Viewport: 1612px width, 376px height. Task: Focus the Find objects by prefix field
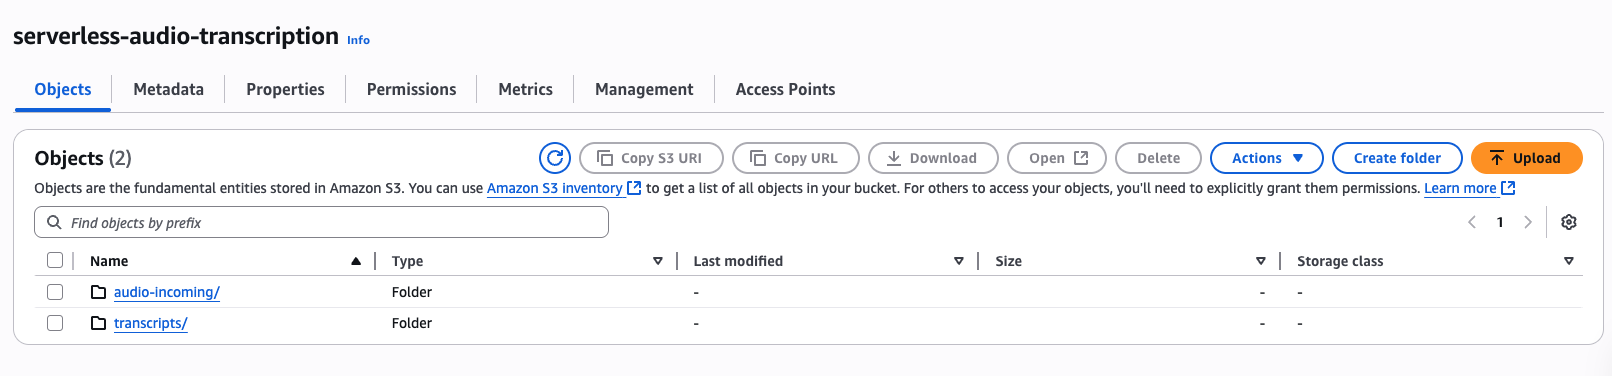click(x=321, y=222)
